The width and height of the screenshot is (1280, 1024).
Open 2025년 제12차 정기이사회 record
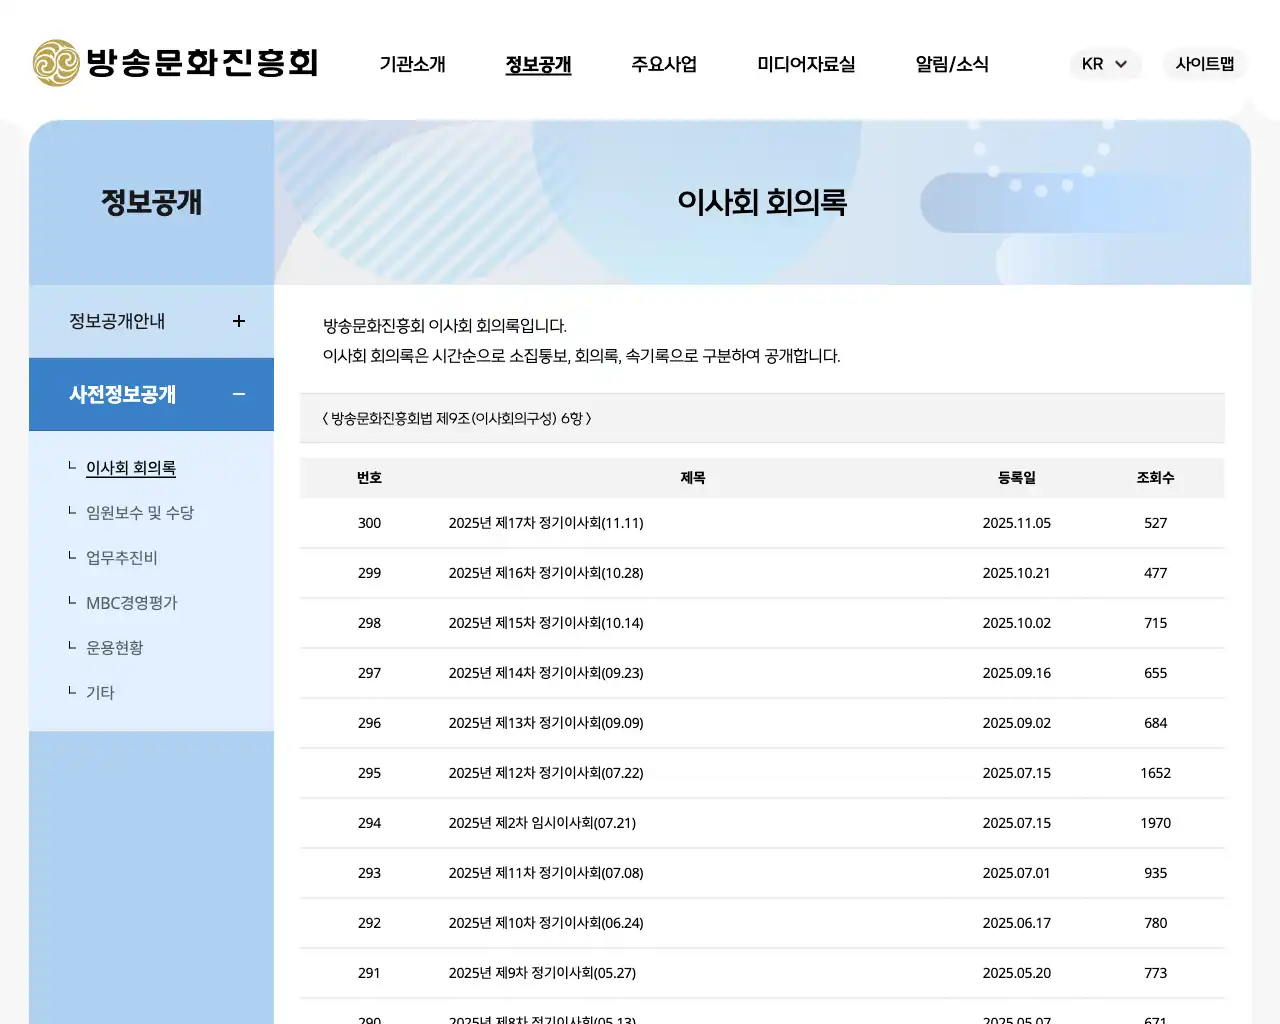pos(546,773)
